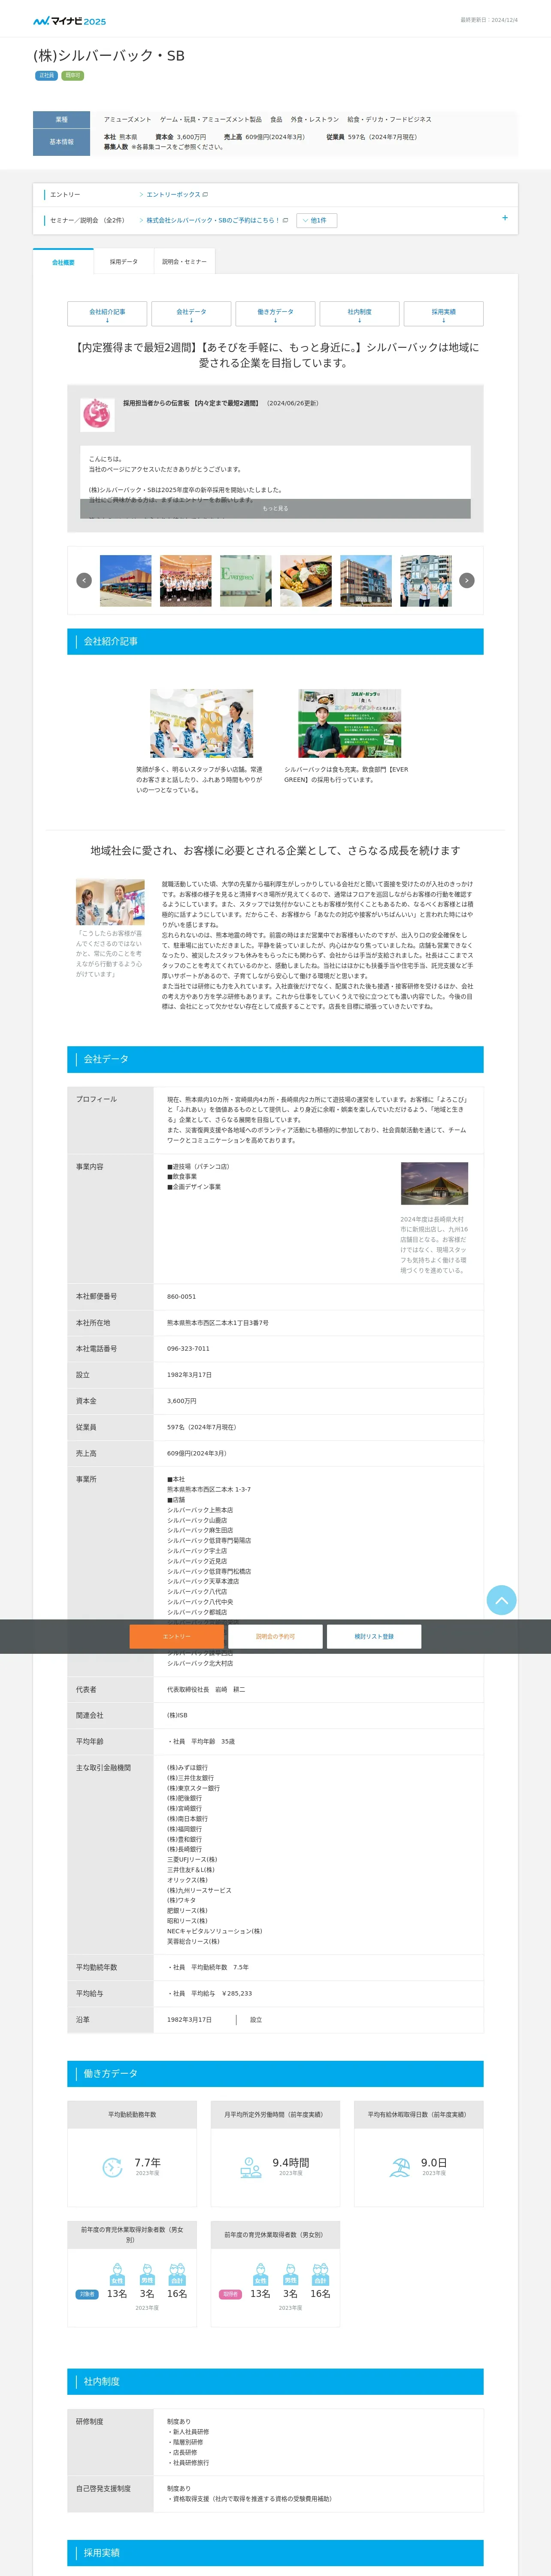Click the 既卒可 tag badge
551x2576 pixels.
[73, 76]
